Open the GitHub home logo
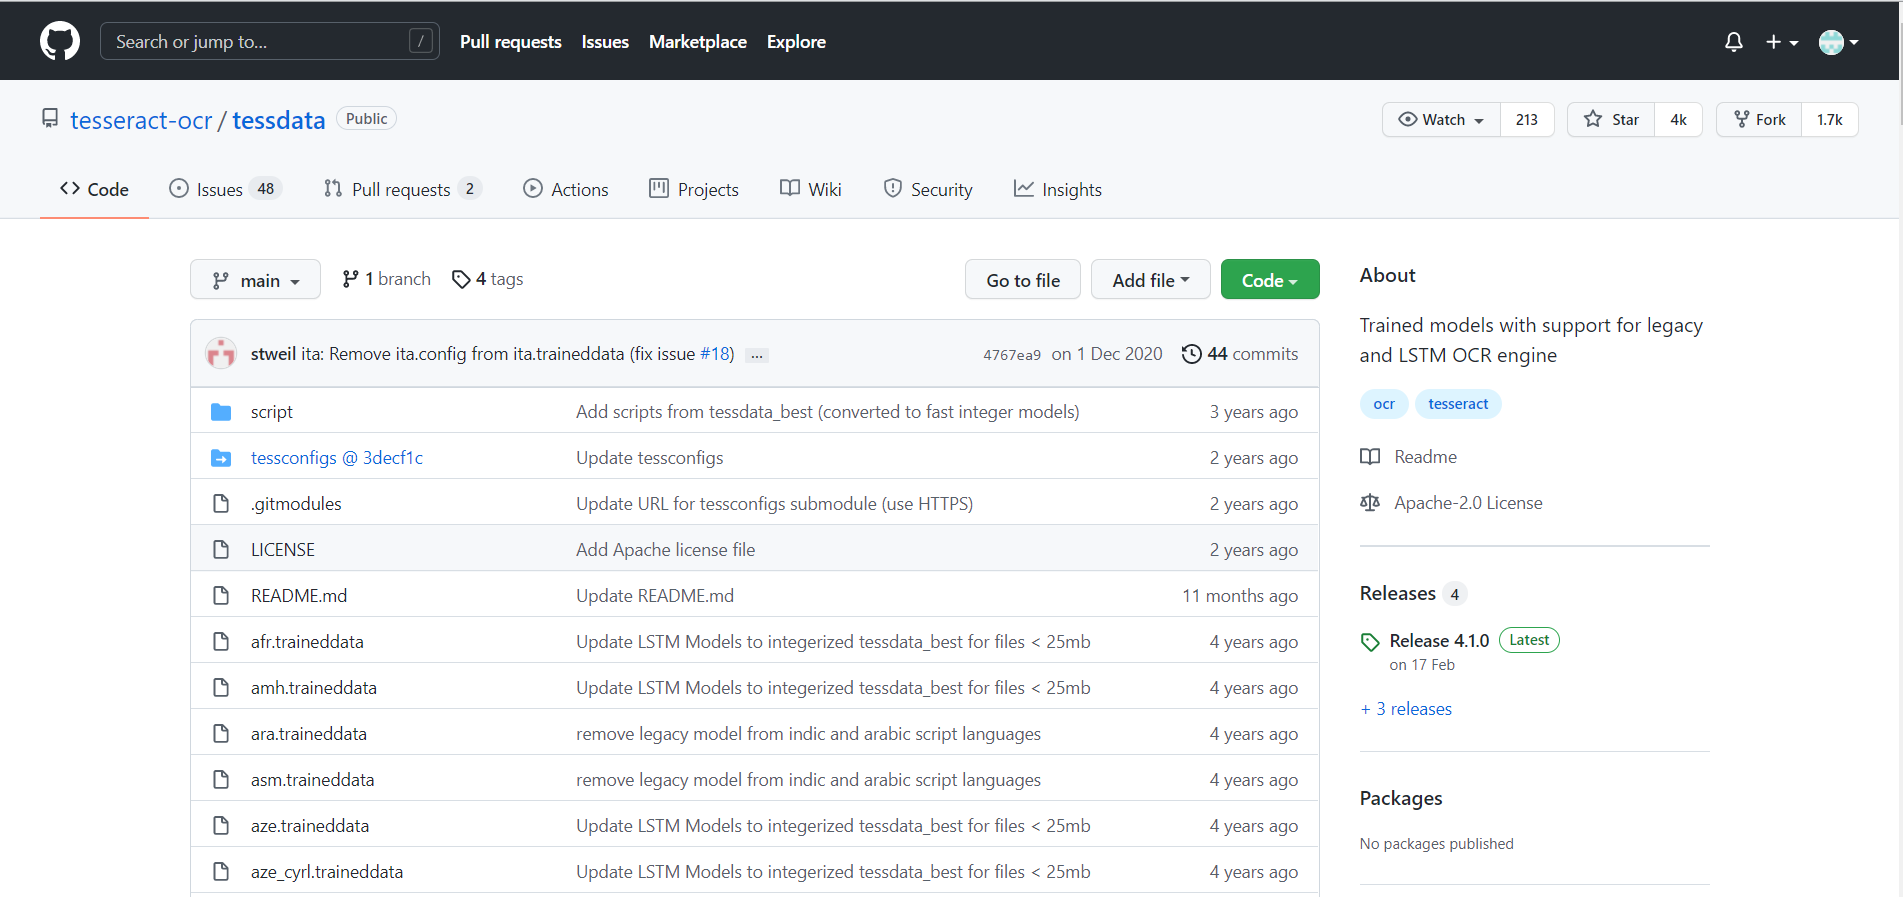Viewport: 1903px width, 897px height. coord(60,41)
